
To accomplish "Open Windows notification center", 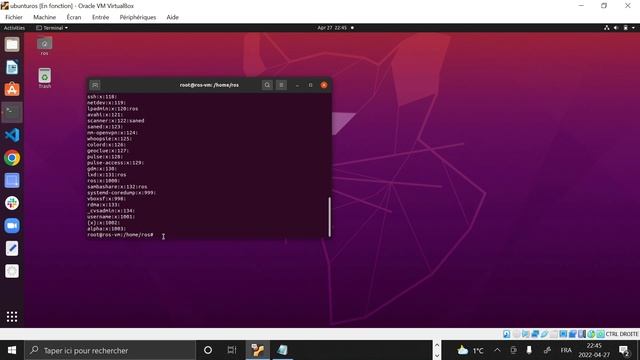I will tap(624, 350).
